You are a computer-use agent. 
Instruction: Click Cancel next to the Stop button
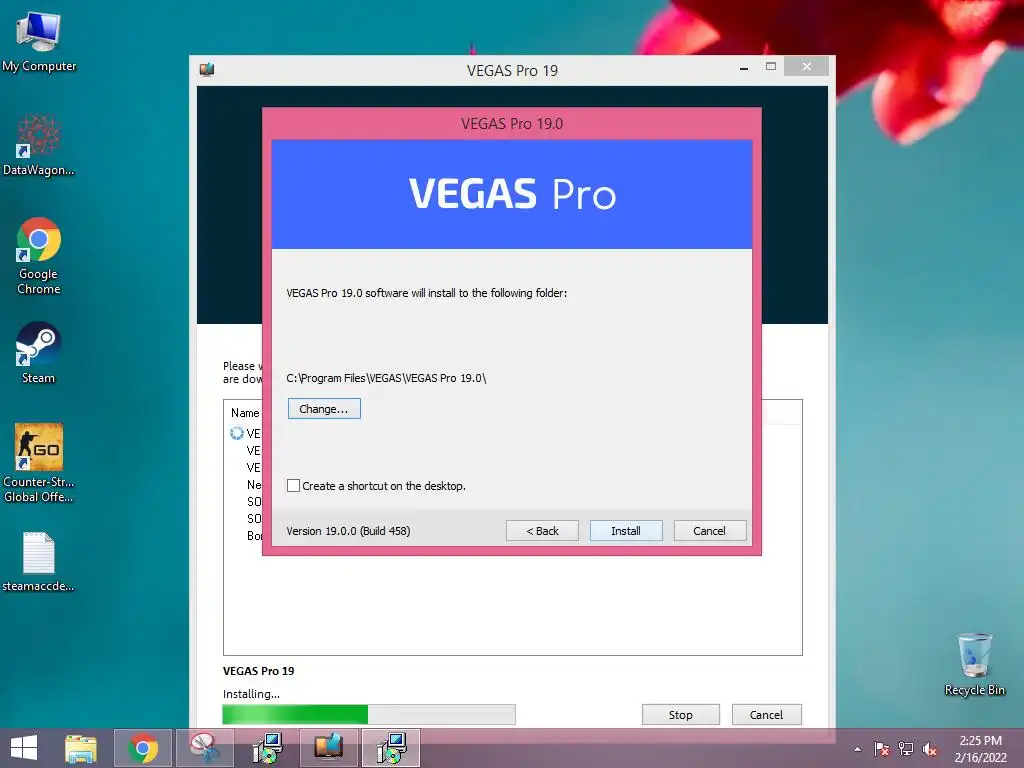[x=766, y=714]
